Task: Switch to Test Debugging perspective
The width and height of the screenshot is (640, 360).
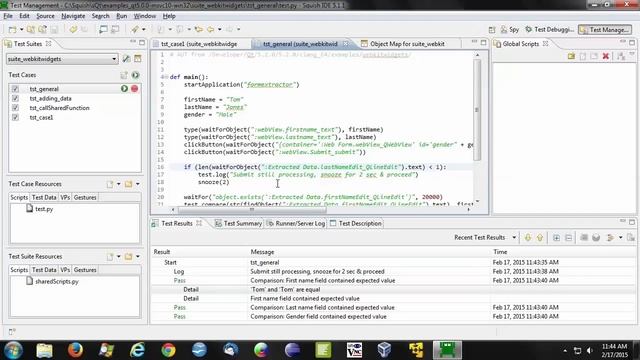Action: [549, 29]
